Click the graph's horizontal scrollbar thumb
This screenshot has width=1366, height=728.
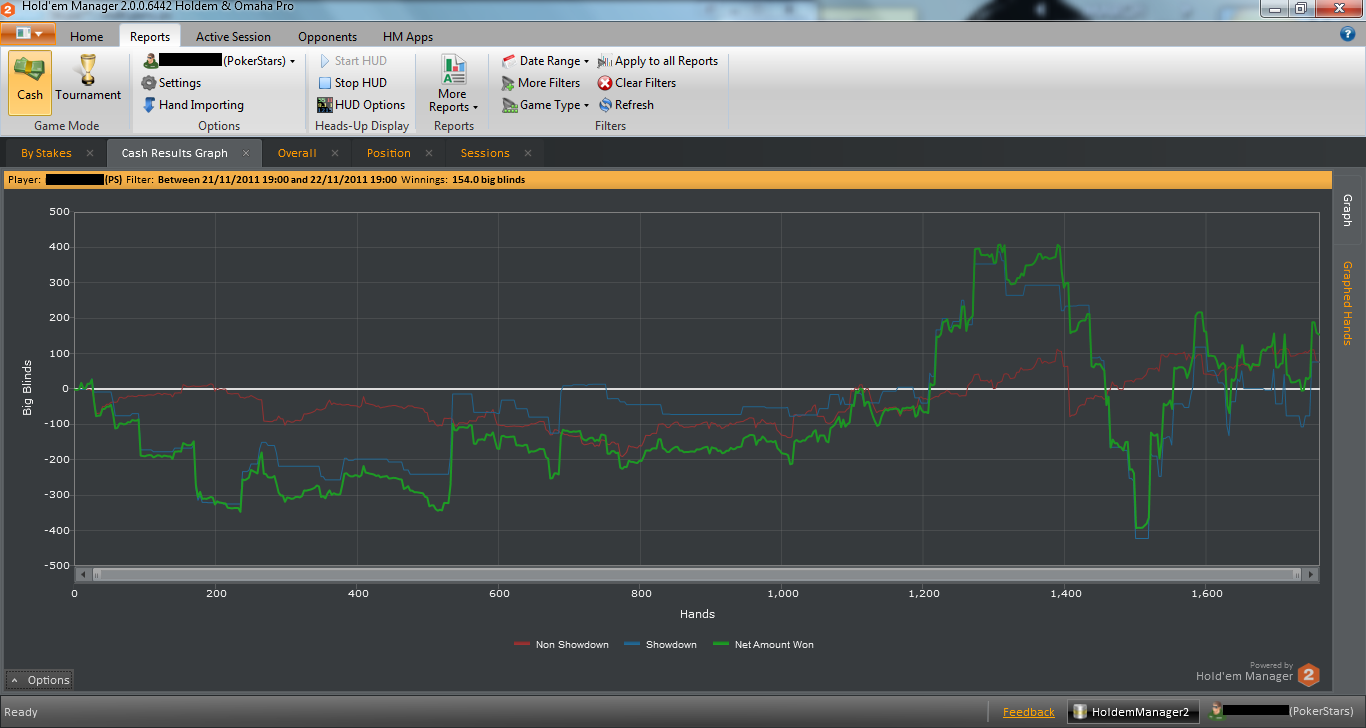(697, 575)
